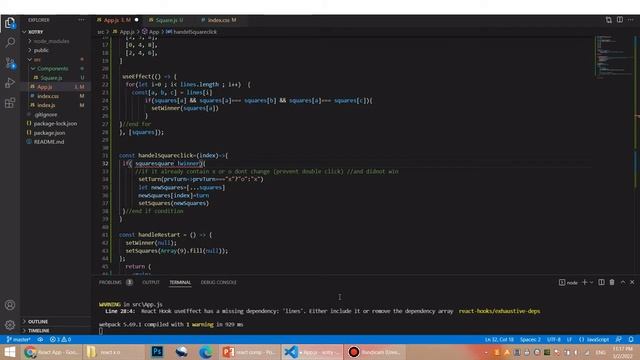Select the Terminal panel tab
640x360 pixels.
click(180, 282)
